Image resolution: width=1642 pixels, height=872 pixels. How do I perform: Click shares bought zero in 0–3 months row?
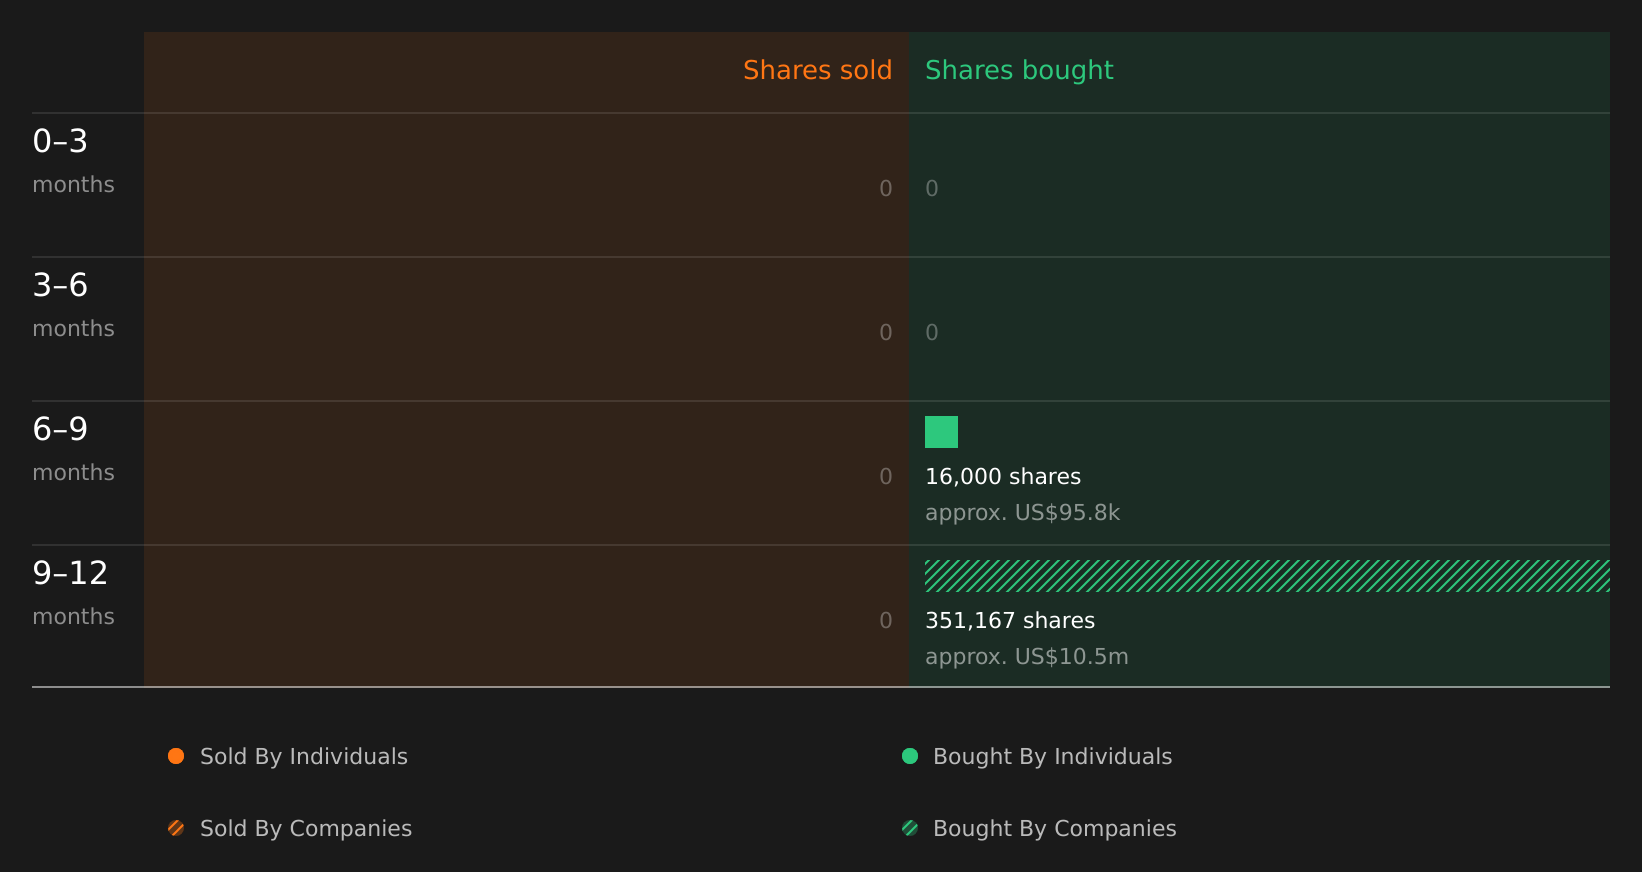pos(932,189)
